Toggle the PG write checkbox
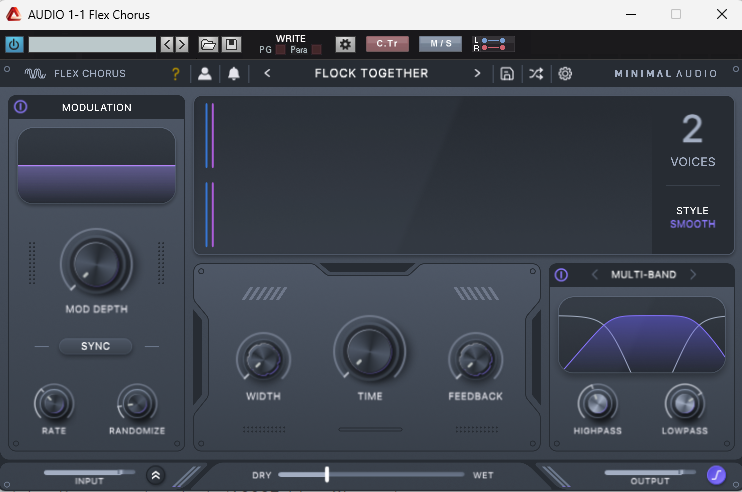Image resolution: width=742 pixels, height=492 pixels. click(x=280, y=50)
